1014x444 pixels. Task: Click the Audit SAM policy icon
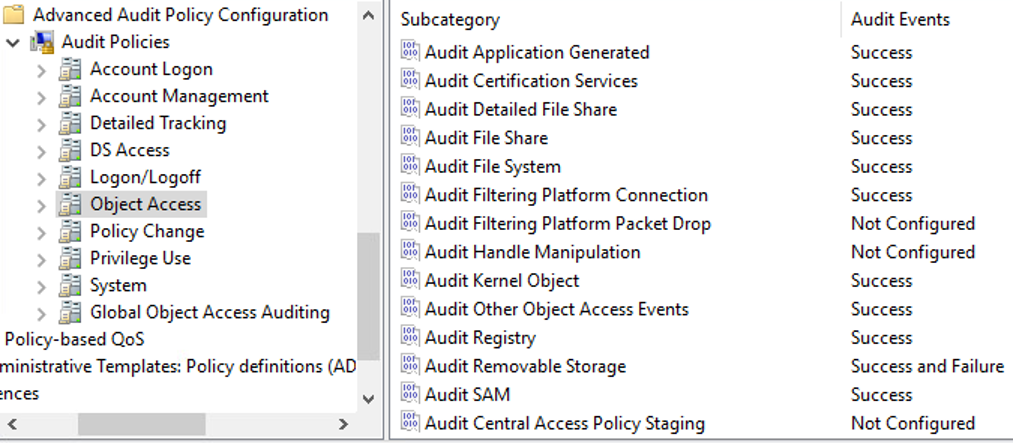click(410, 394)
